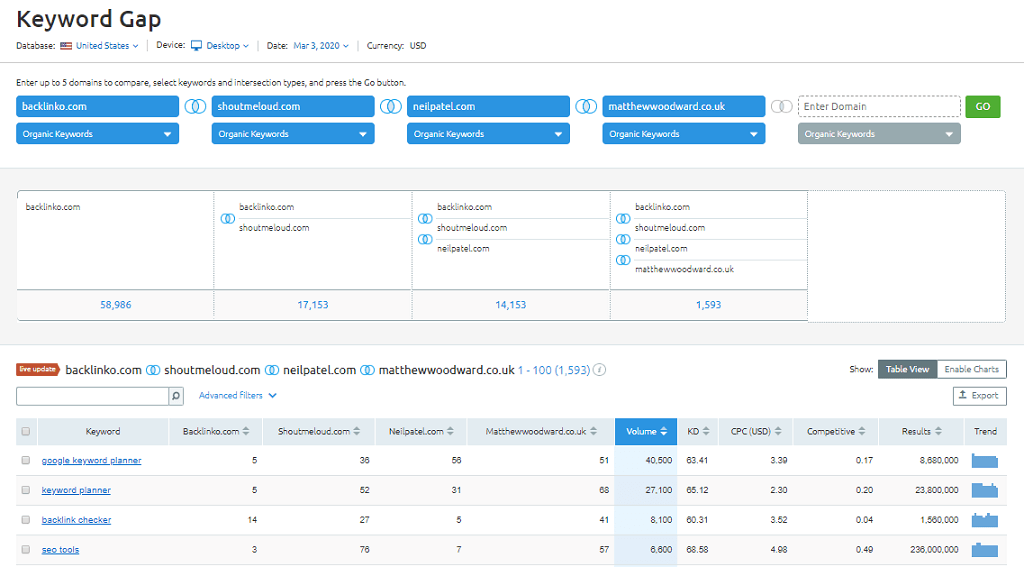Sort by the Volume column
This screenshot has height=567, width=1024.
point(646,431)
